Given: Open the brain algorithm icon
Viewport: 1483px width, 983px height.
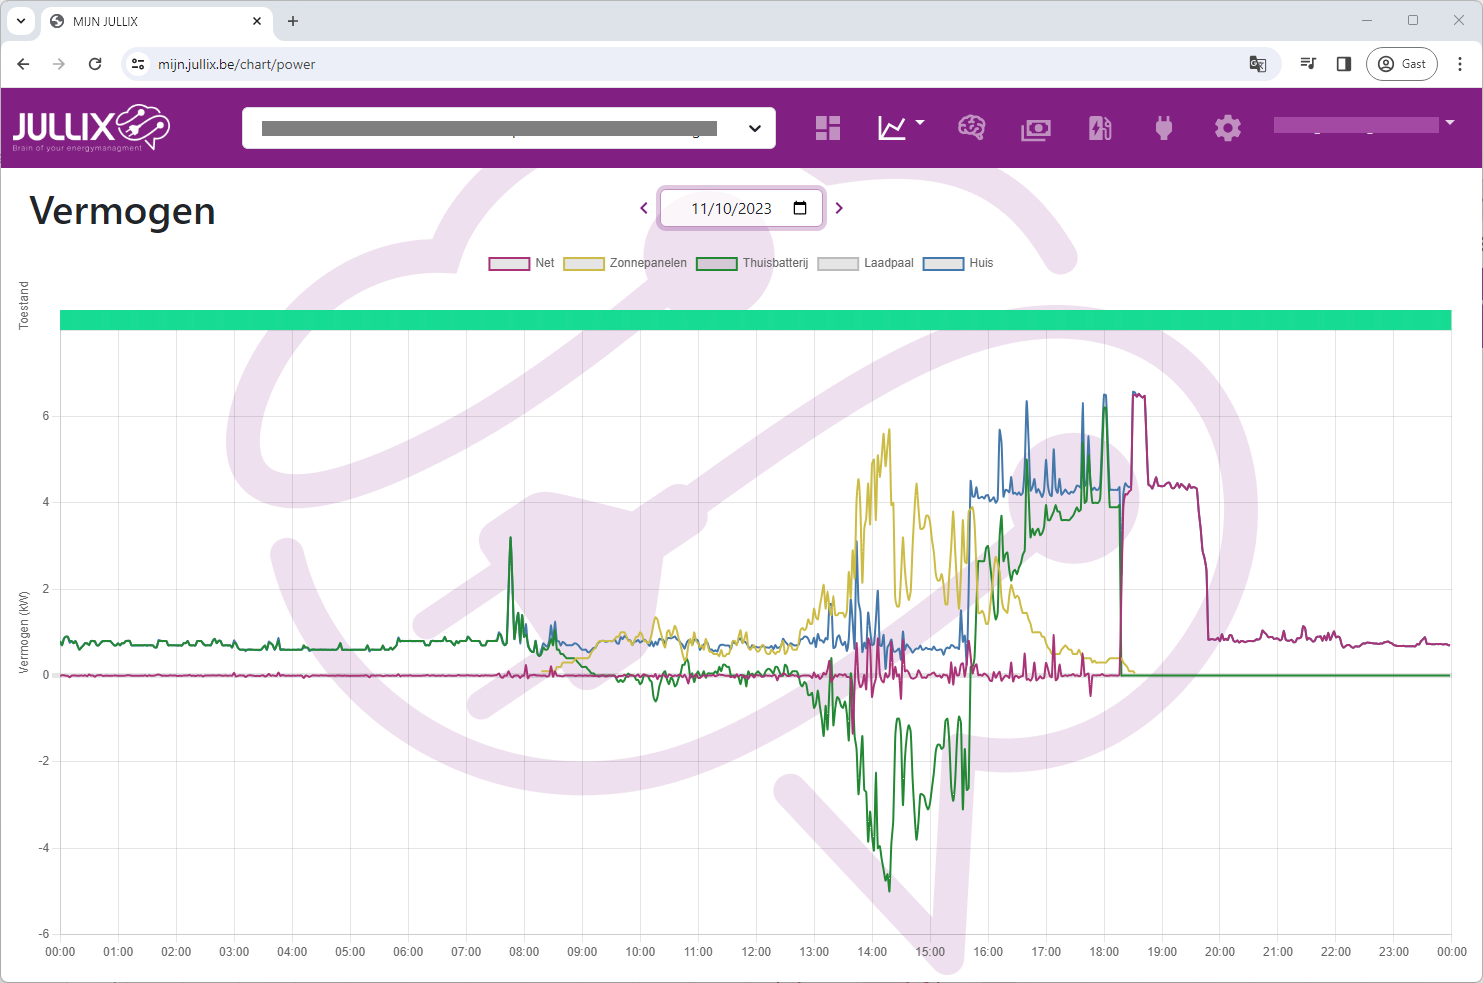Looking at the screenshot, I should pyautogui.click(x=971, y=128).
